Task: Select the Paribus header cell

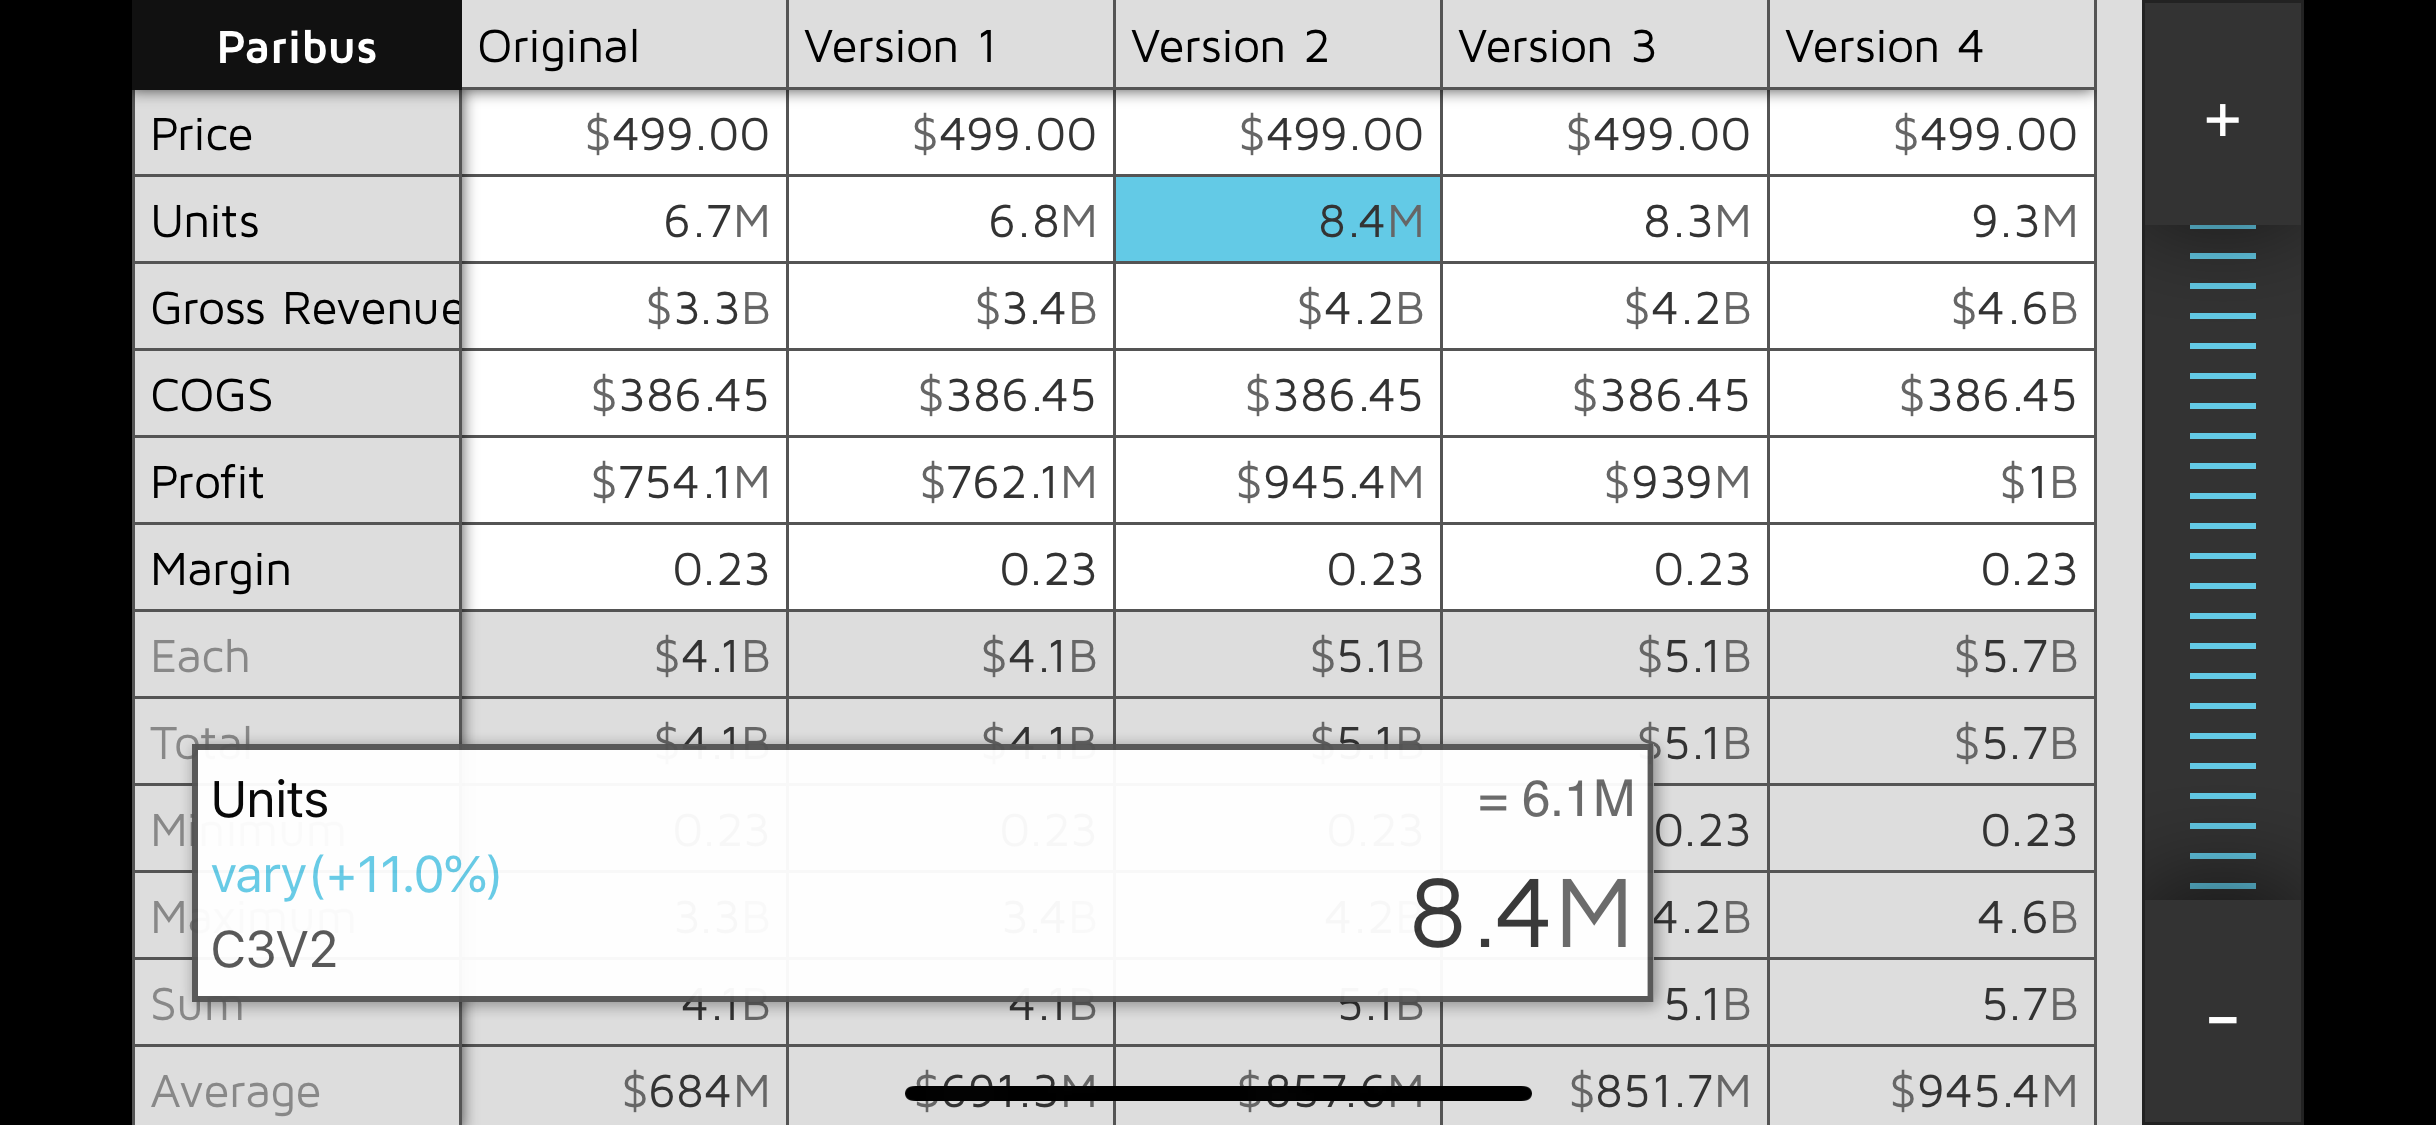Action: point(297,47)
